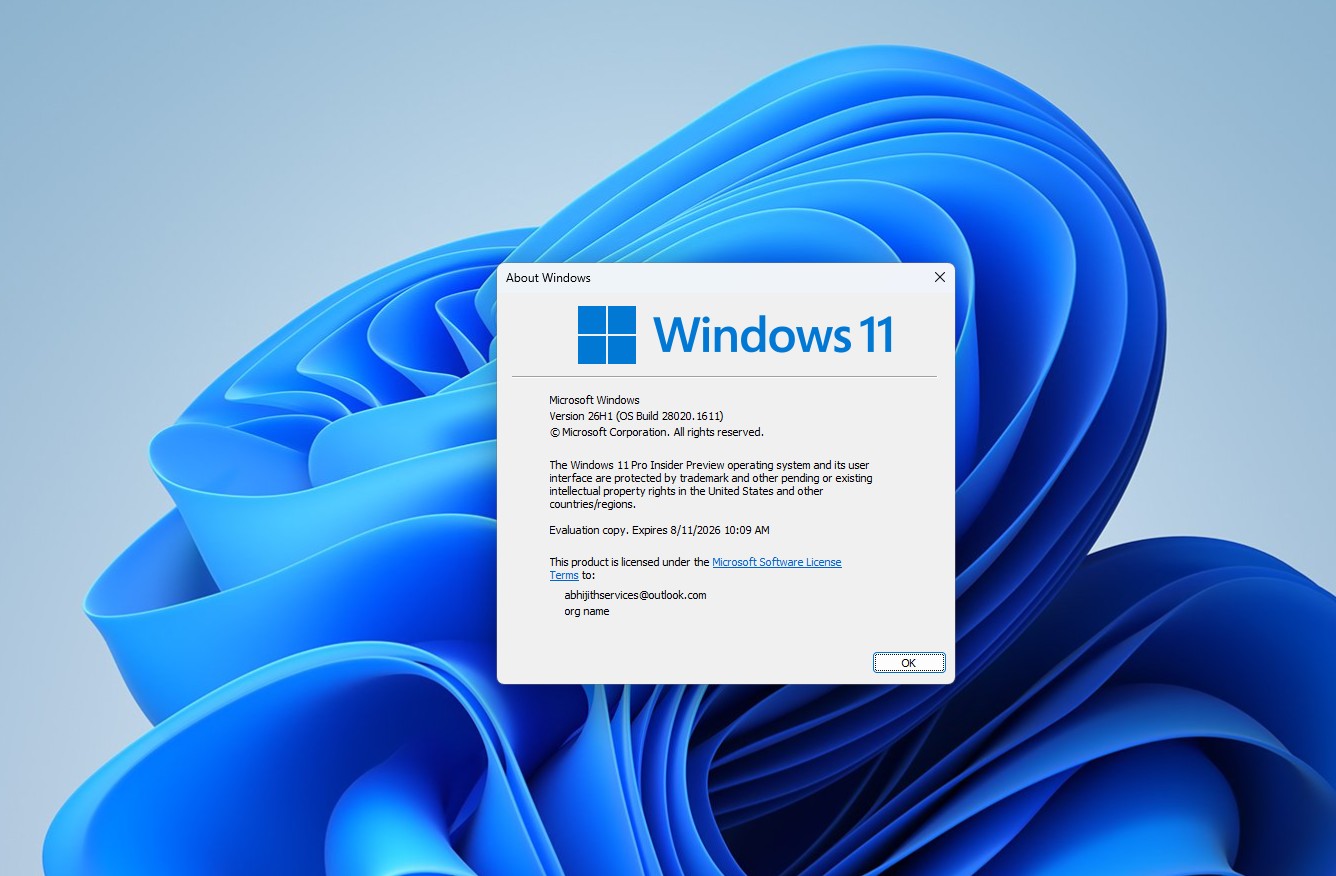Image resolution: width=1336 pixels, height=876 pixels.
Task: Select the copyright notice line
Action: (655, 432)
